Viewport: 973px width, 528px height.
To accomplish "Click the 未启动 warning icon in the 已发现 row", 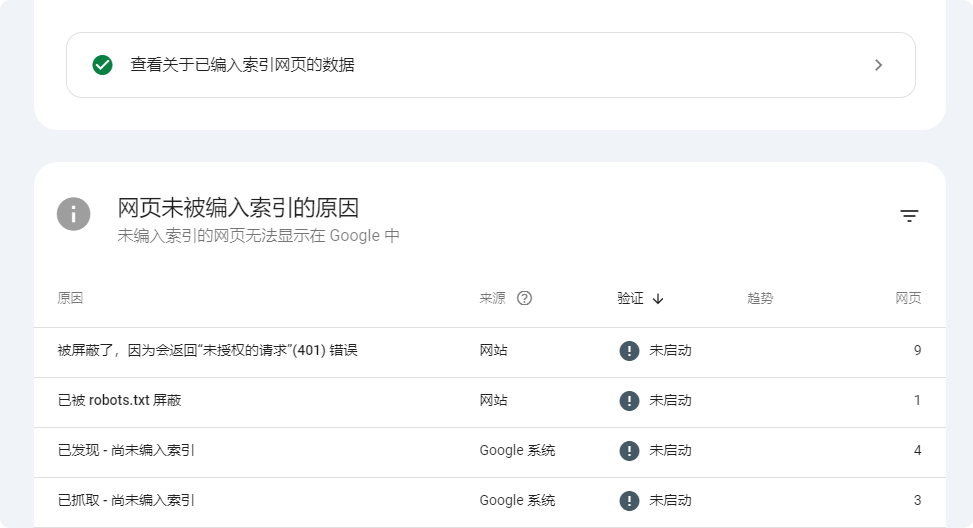I will coord(629,450).
